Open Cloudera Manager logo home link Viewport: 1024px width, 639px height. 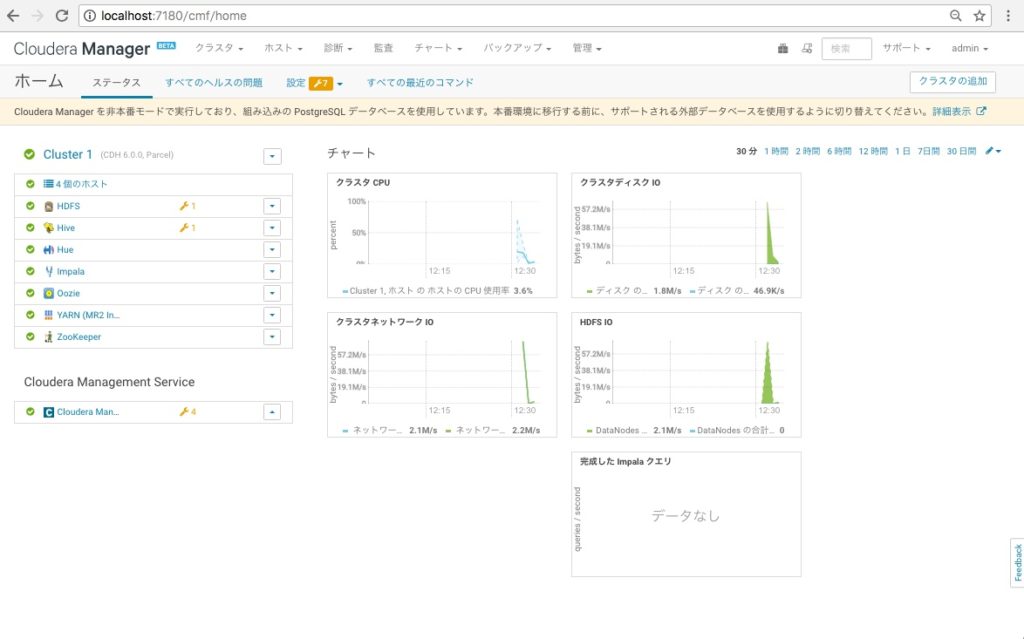[82, 49]
